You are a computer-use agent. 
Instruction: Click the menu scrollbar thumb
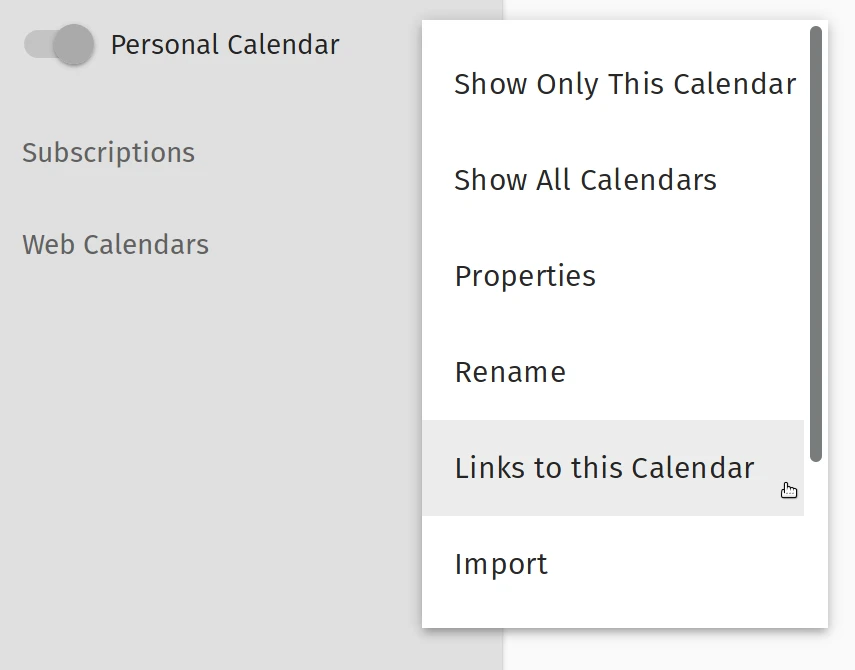click(817, 250)
